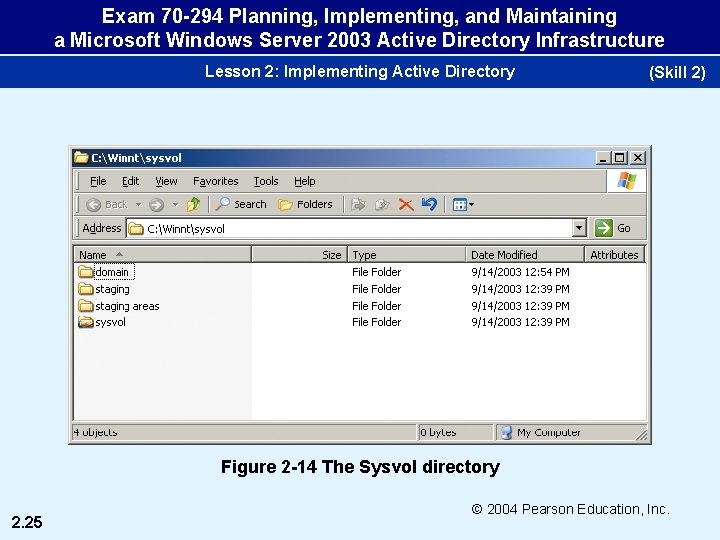Click the folder icon in title bar
720x540 pixels.
point(81,158)
